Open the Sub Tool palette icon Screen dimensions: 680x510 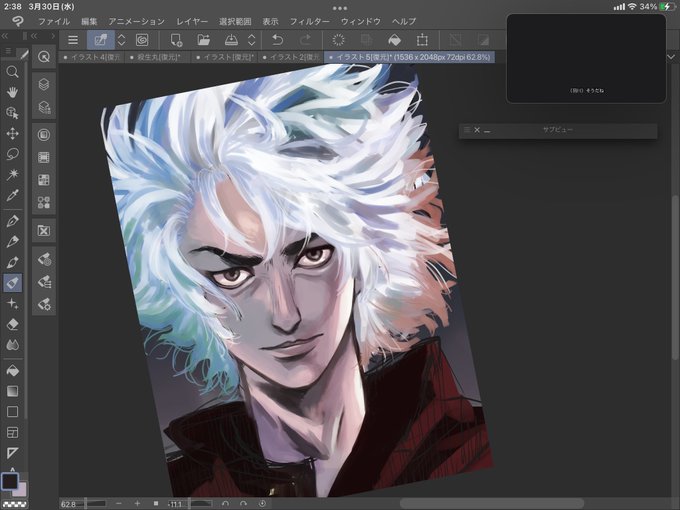[44, 259]
